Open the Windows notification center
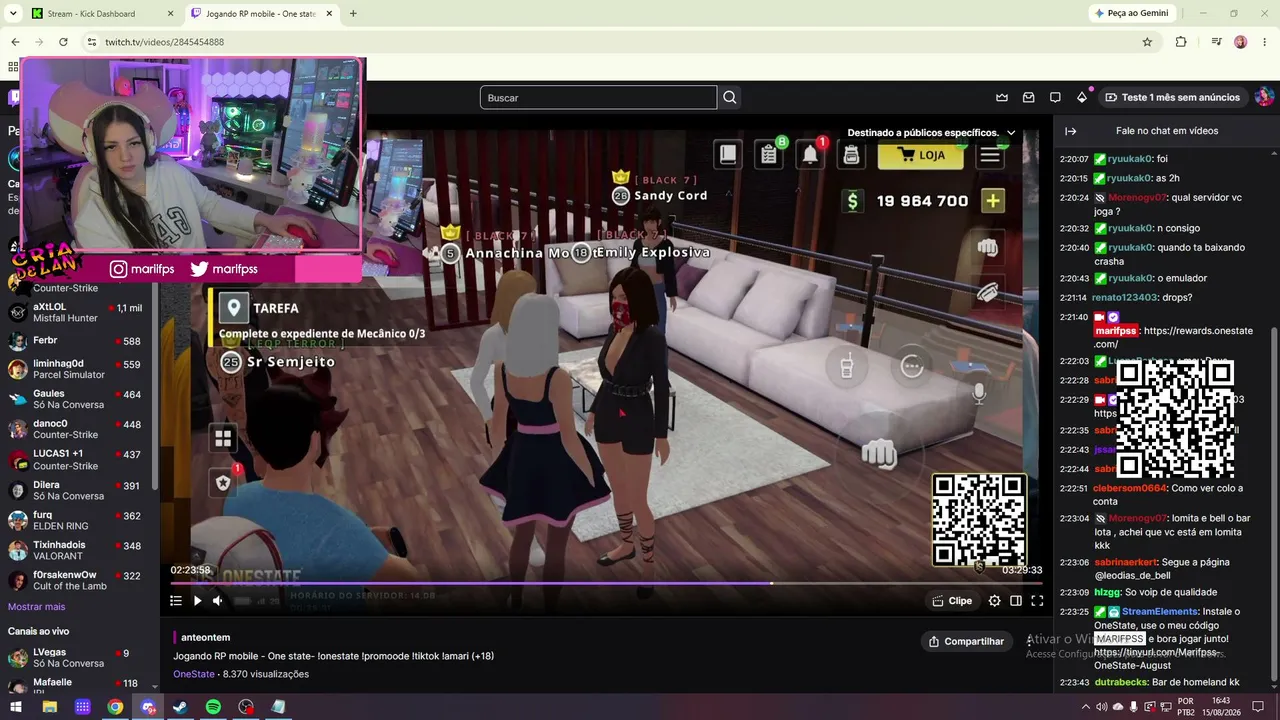The image size is (1280, 720). 1258,707
